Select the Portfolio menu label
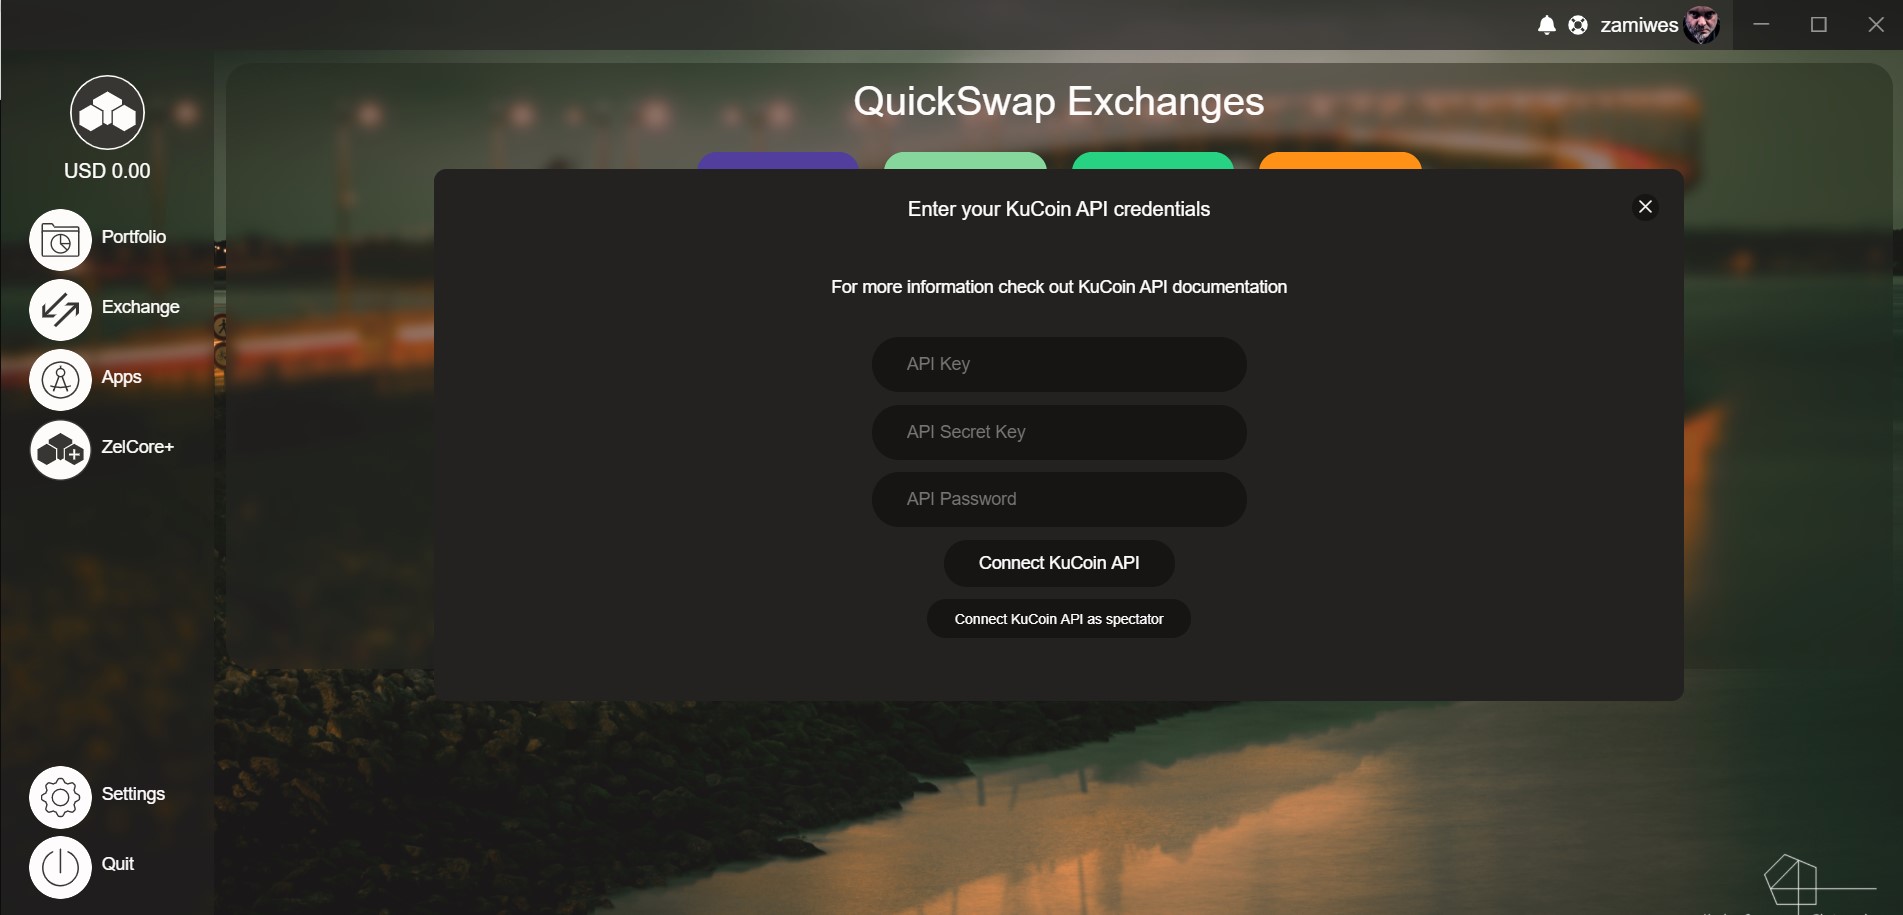The width and height of the screenshot is (1903, 915). (x=134, y=237)
